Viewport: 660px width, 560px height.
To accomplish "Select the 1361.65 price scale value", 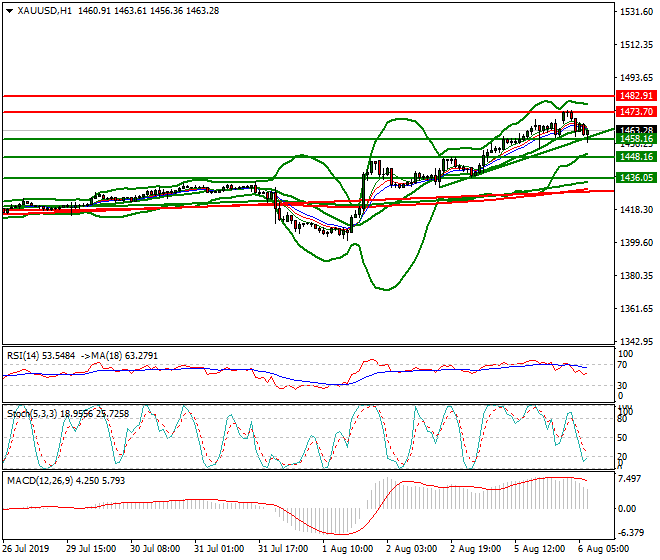I will [636, 309].
